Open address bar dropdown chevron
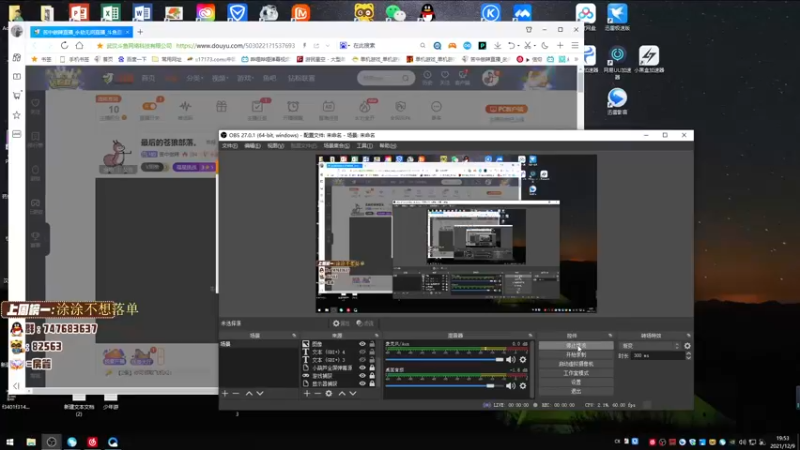The width and height of the screenshot is (800, 450). 328,45
